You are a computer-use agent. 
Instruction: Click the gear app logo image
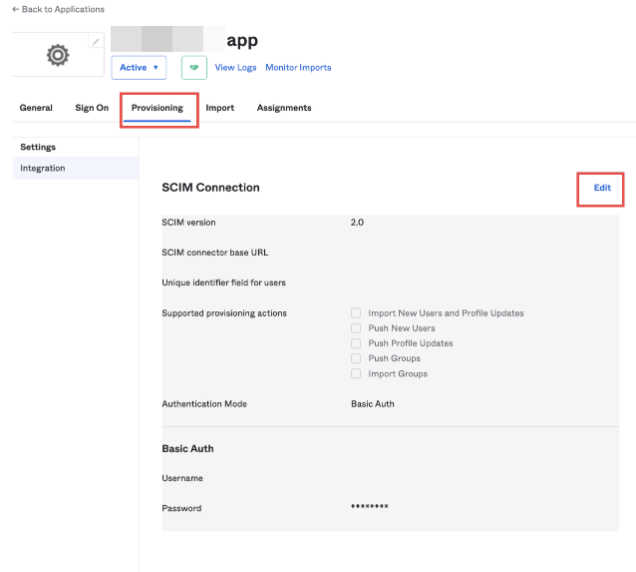[58, 55]
